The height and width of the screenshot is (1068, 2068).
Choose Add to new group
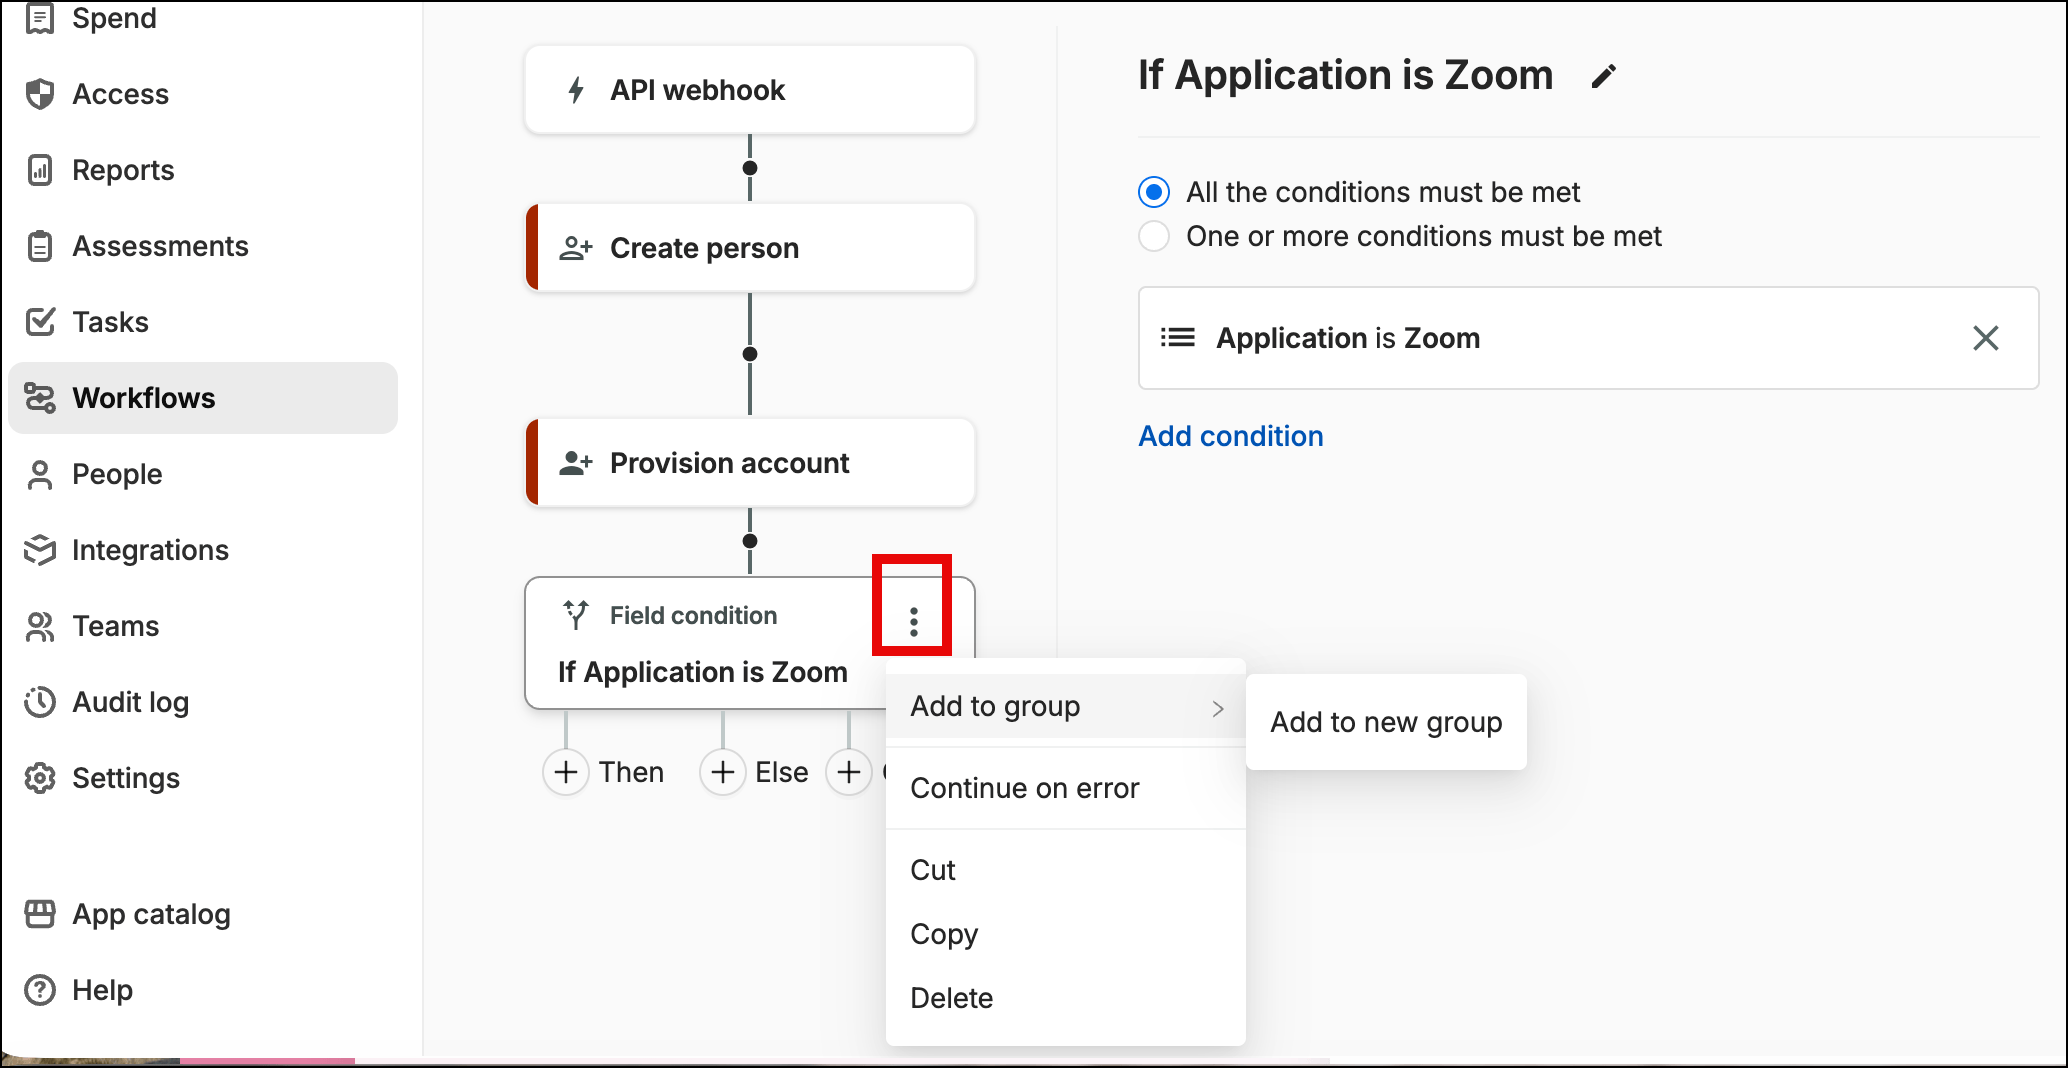pyautogui.click(x=1386, y=722)
